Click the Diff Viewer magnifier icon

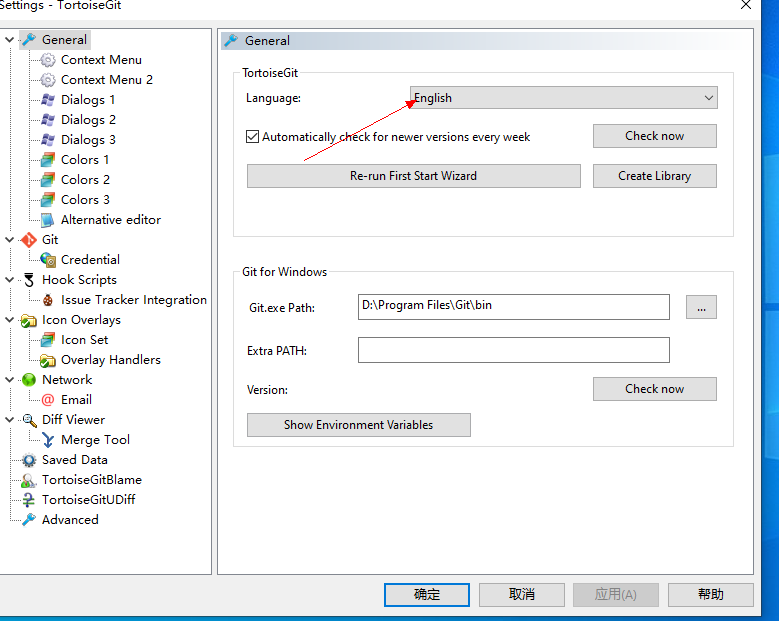(x=29, y=420)
